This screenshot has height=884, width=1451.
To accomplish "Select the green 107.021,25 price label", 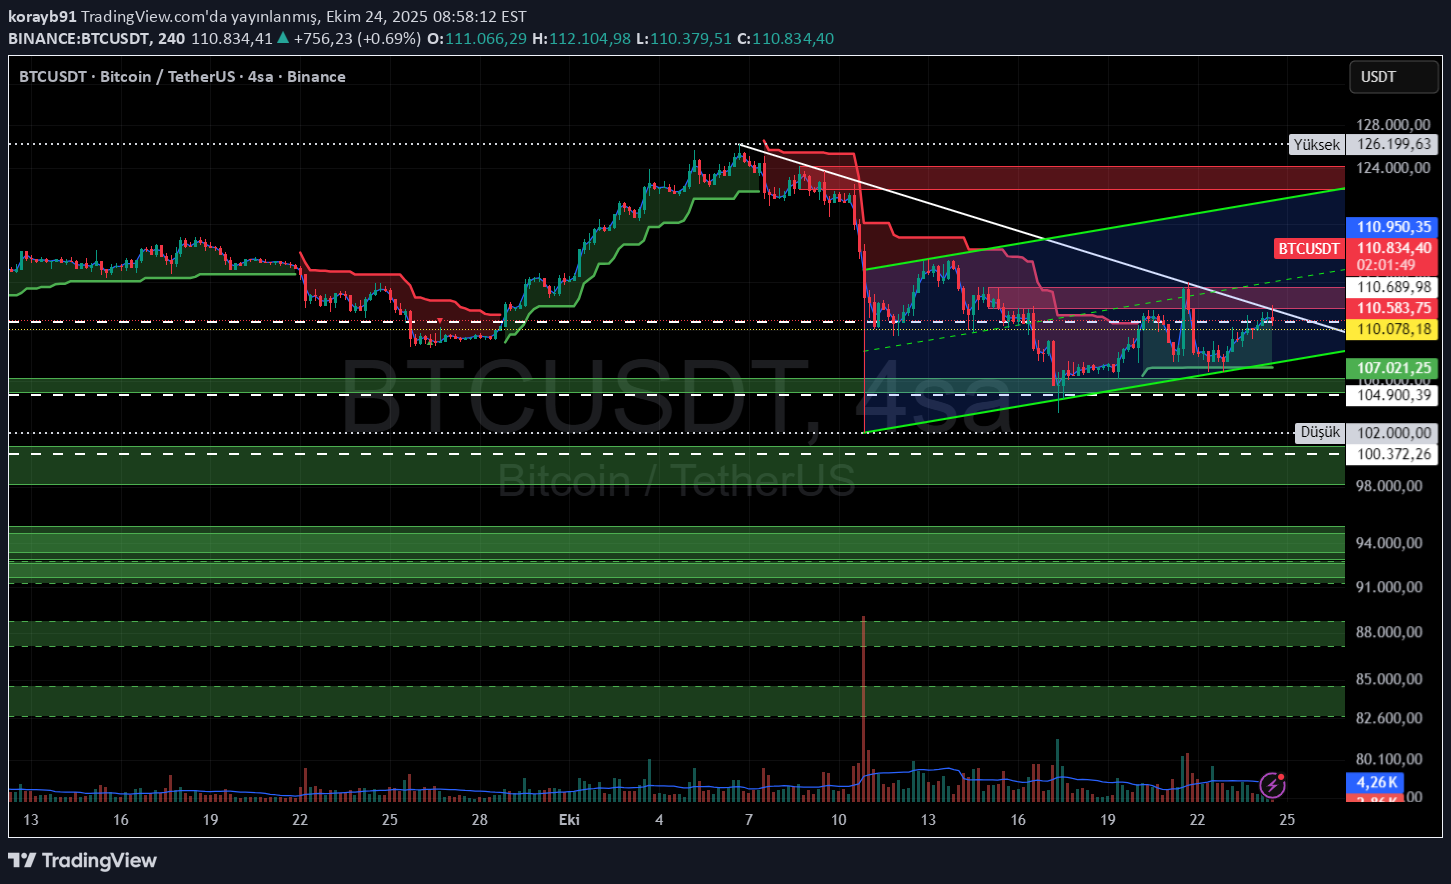I will [1394, 368].
